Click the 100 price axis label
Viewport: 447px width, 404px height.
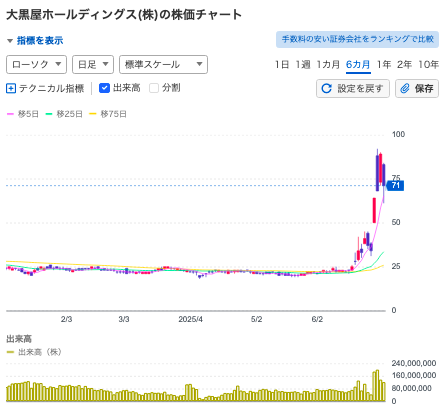[x=398, y=134]
